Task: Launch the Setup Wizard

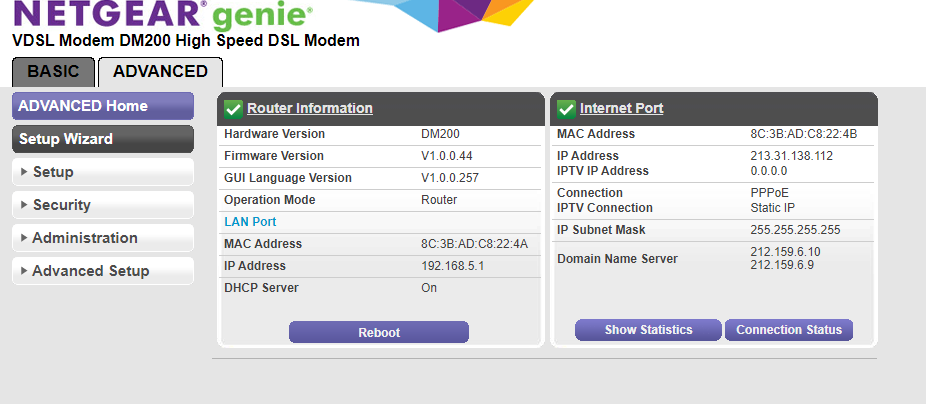Action: [103, 139]
